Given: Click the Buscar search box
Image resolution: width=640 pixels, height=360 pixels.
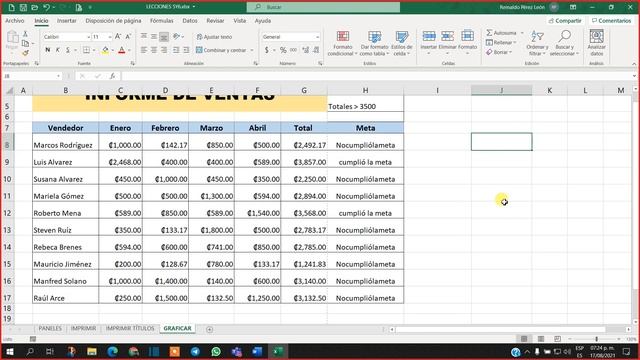Looking at the screenshot, I should point(323,7).
